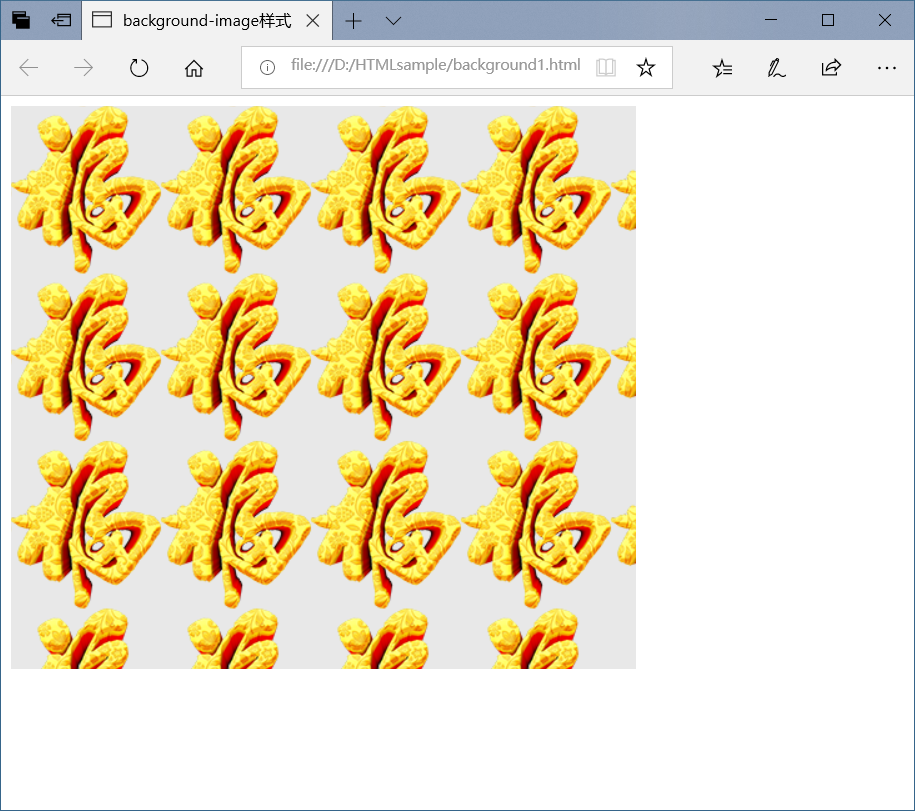Go to the Home page
Image resolution: width=915 pixels, height=811 pixels.
pos(194,68)
